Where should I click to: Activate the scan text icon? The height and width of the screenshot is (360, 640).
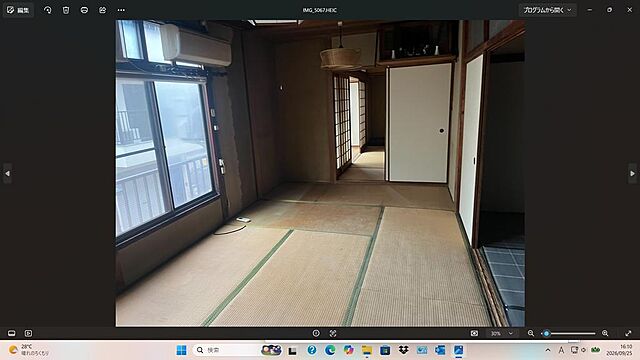coord(333,333)
